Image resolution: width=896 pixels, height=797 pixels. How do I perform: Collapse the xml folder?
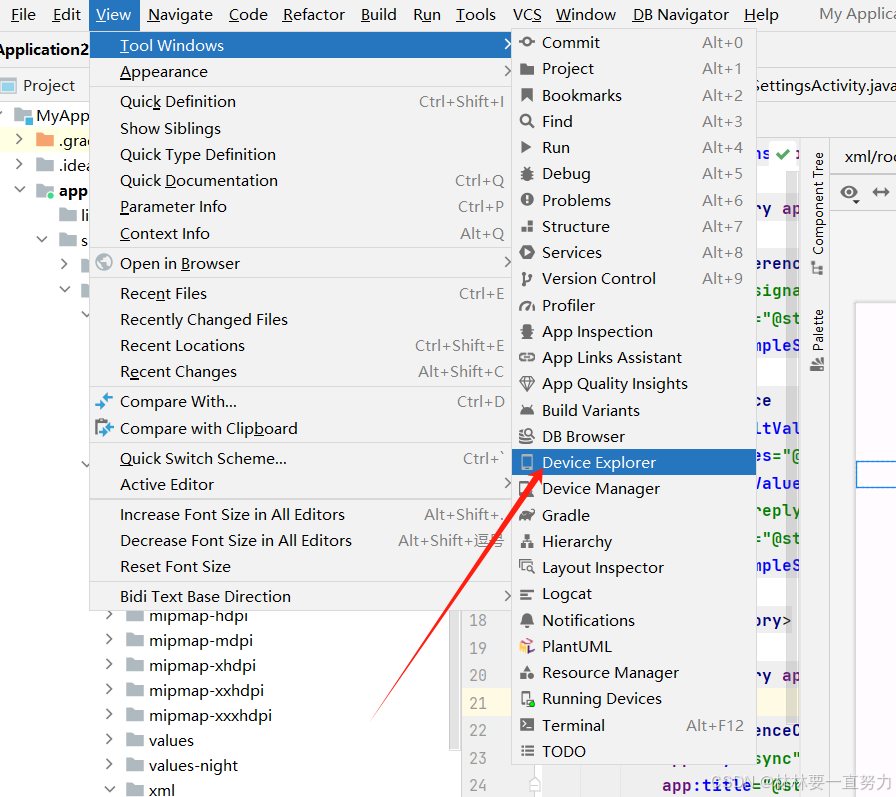(109, 790)
